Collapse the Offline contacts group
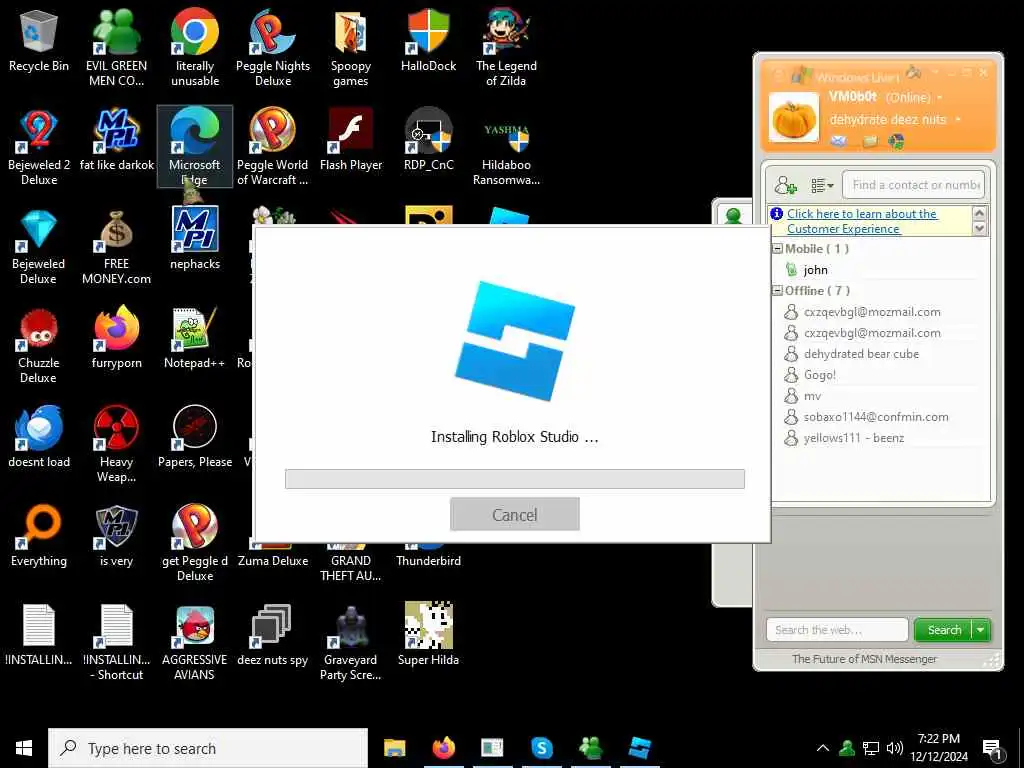The image size is (1024, 768). (x=777, y=291)
